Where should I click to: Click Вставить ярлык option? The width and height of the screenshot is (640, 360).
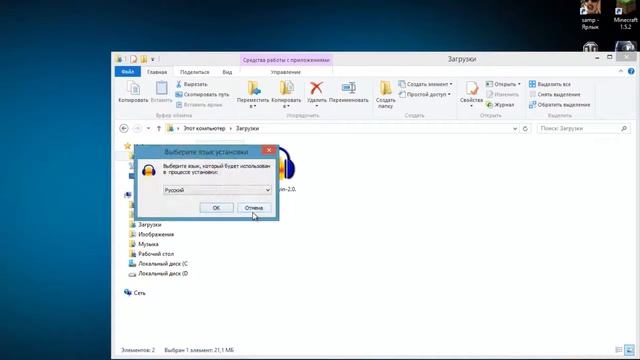pyautogui.click(x=199, y=105)
